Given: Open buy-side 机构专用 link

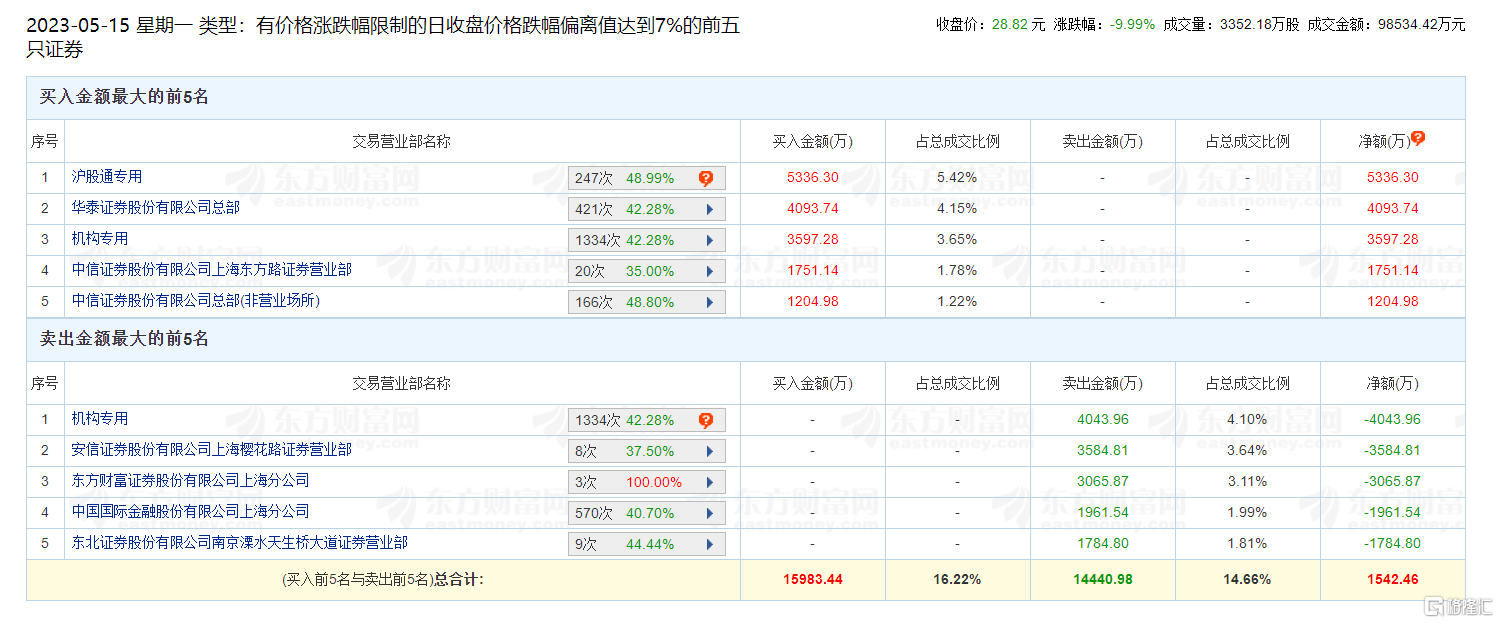Looking at the screenshot, I should [x=100, y=239].
